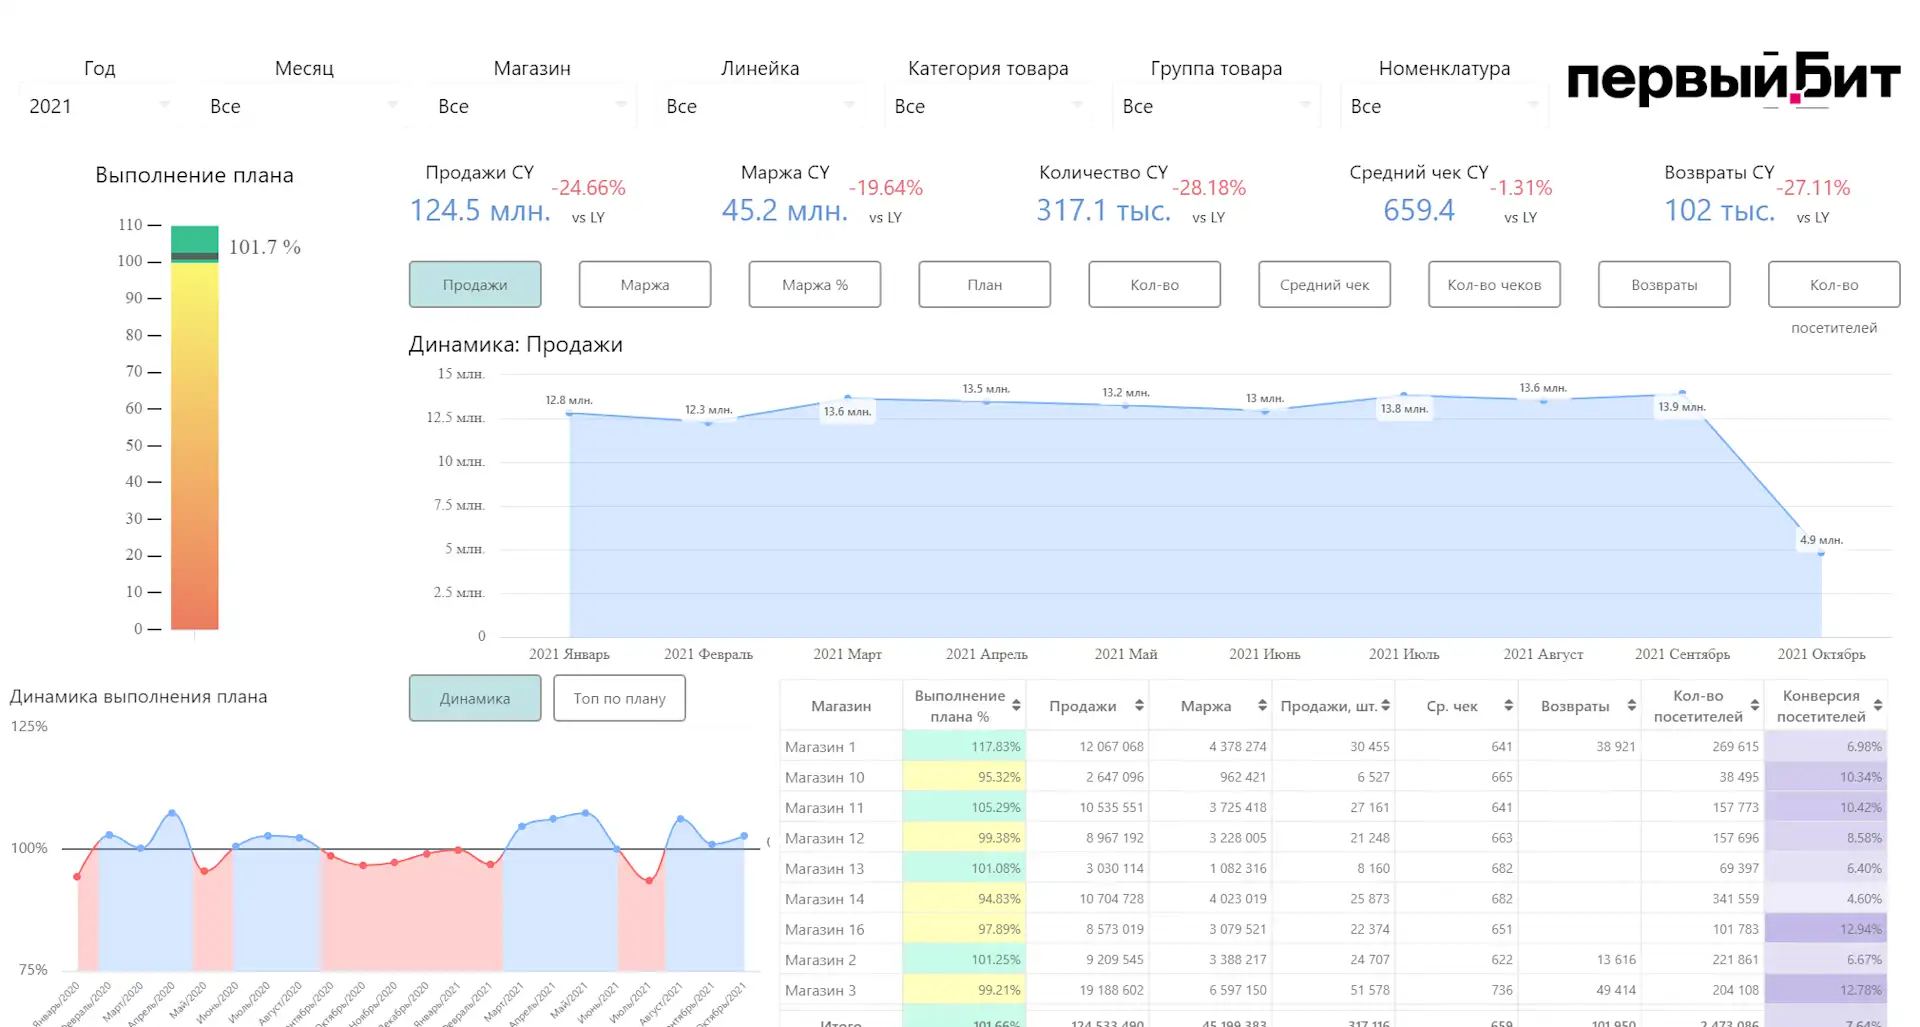Viewport: 1920px width, 1027px height.
Task: Expand the Магазин filter dropdown
Action: (x=532, y=106)
